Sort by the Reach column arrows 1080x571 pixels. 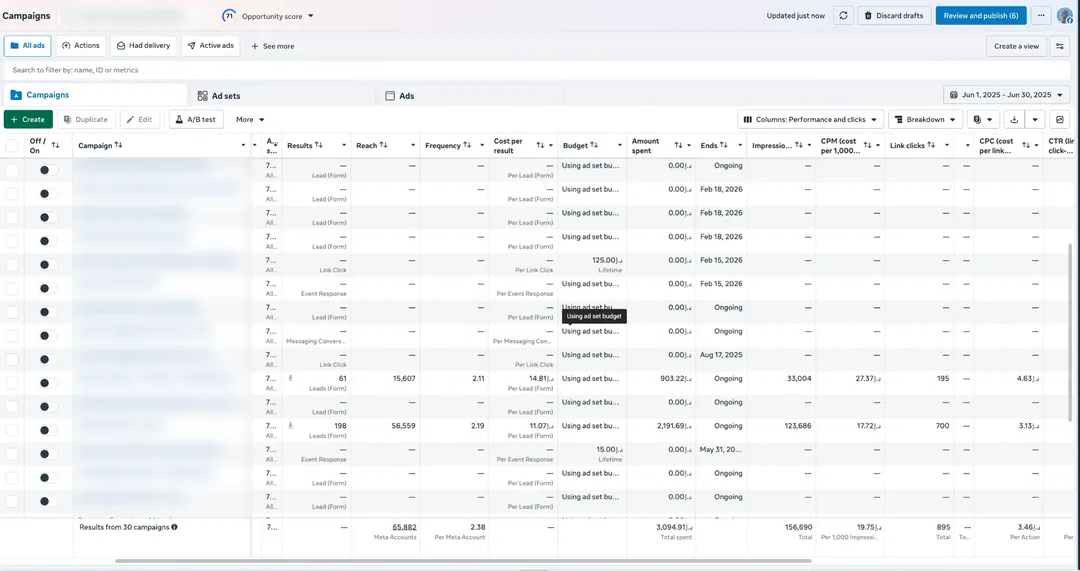point(384,145)
